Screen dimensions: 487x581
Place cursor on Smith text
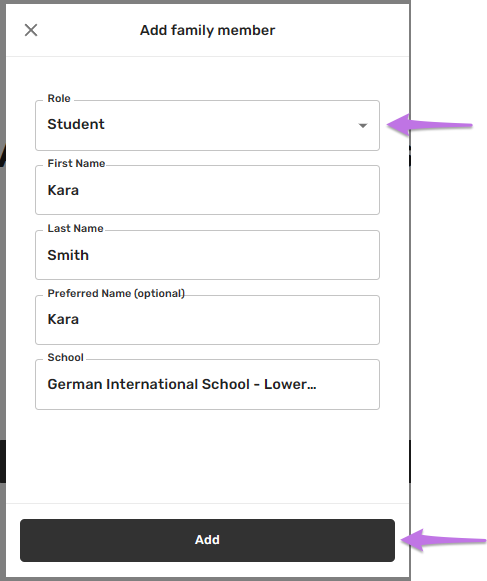click(x=68, y=255)
